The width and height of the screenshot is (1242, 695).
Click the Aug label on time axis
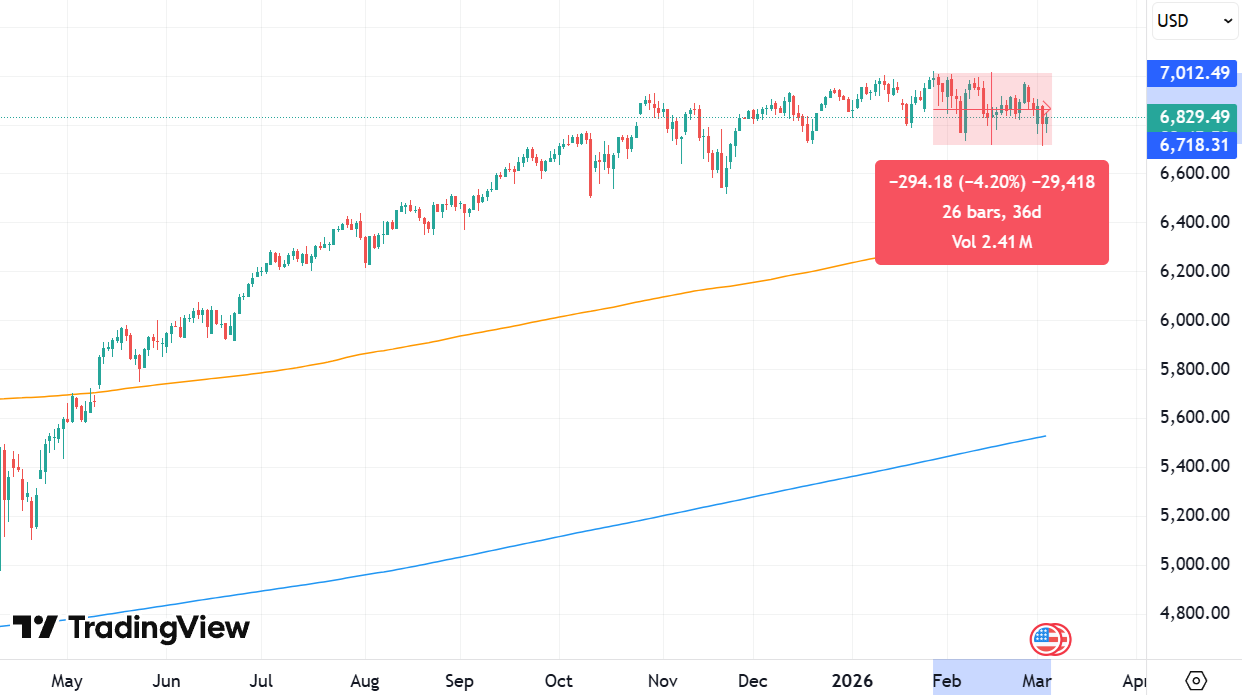(x=365, y=681)
